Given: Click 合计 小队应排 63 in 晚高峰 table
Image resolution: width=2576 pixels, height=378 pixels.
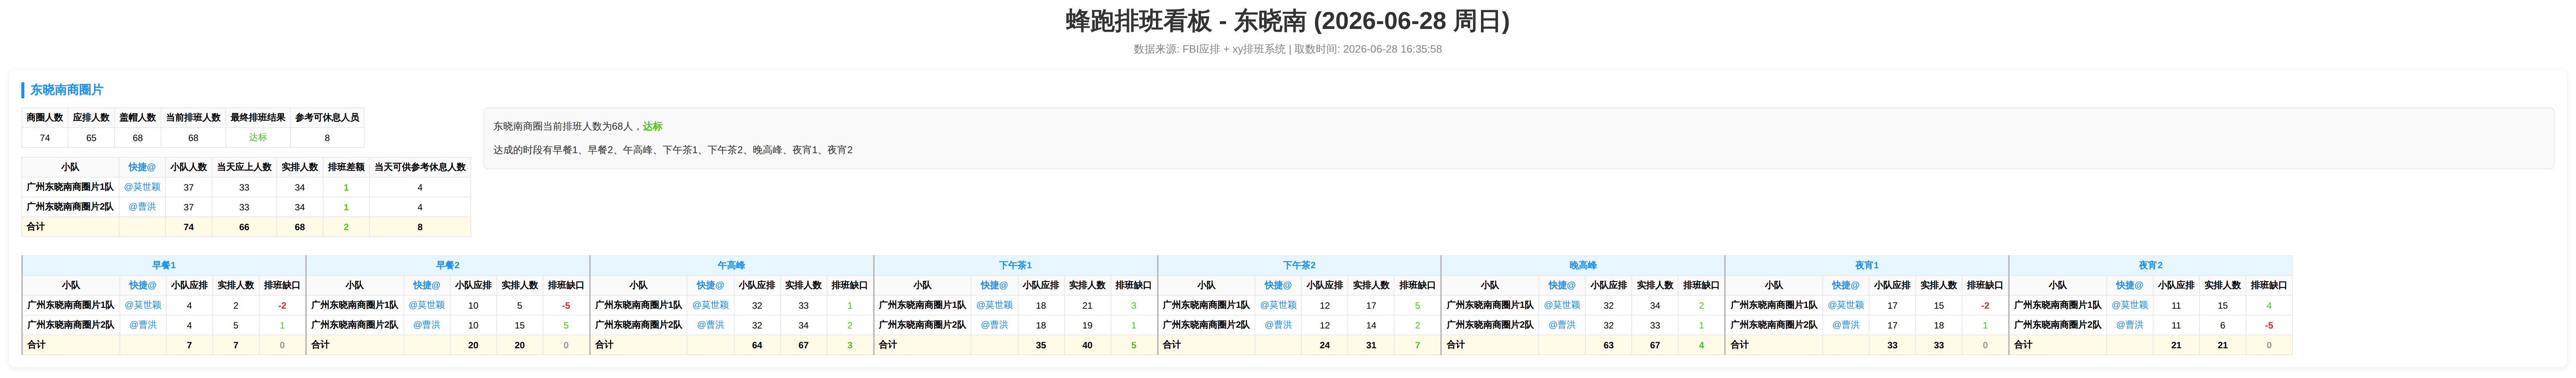Looking at the screenshot, I should pos(1608,345).
